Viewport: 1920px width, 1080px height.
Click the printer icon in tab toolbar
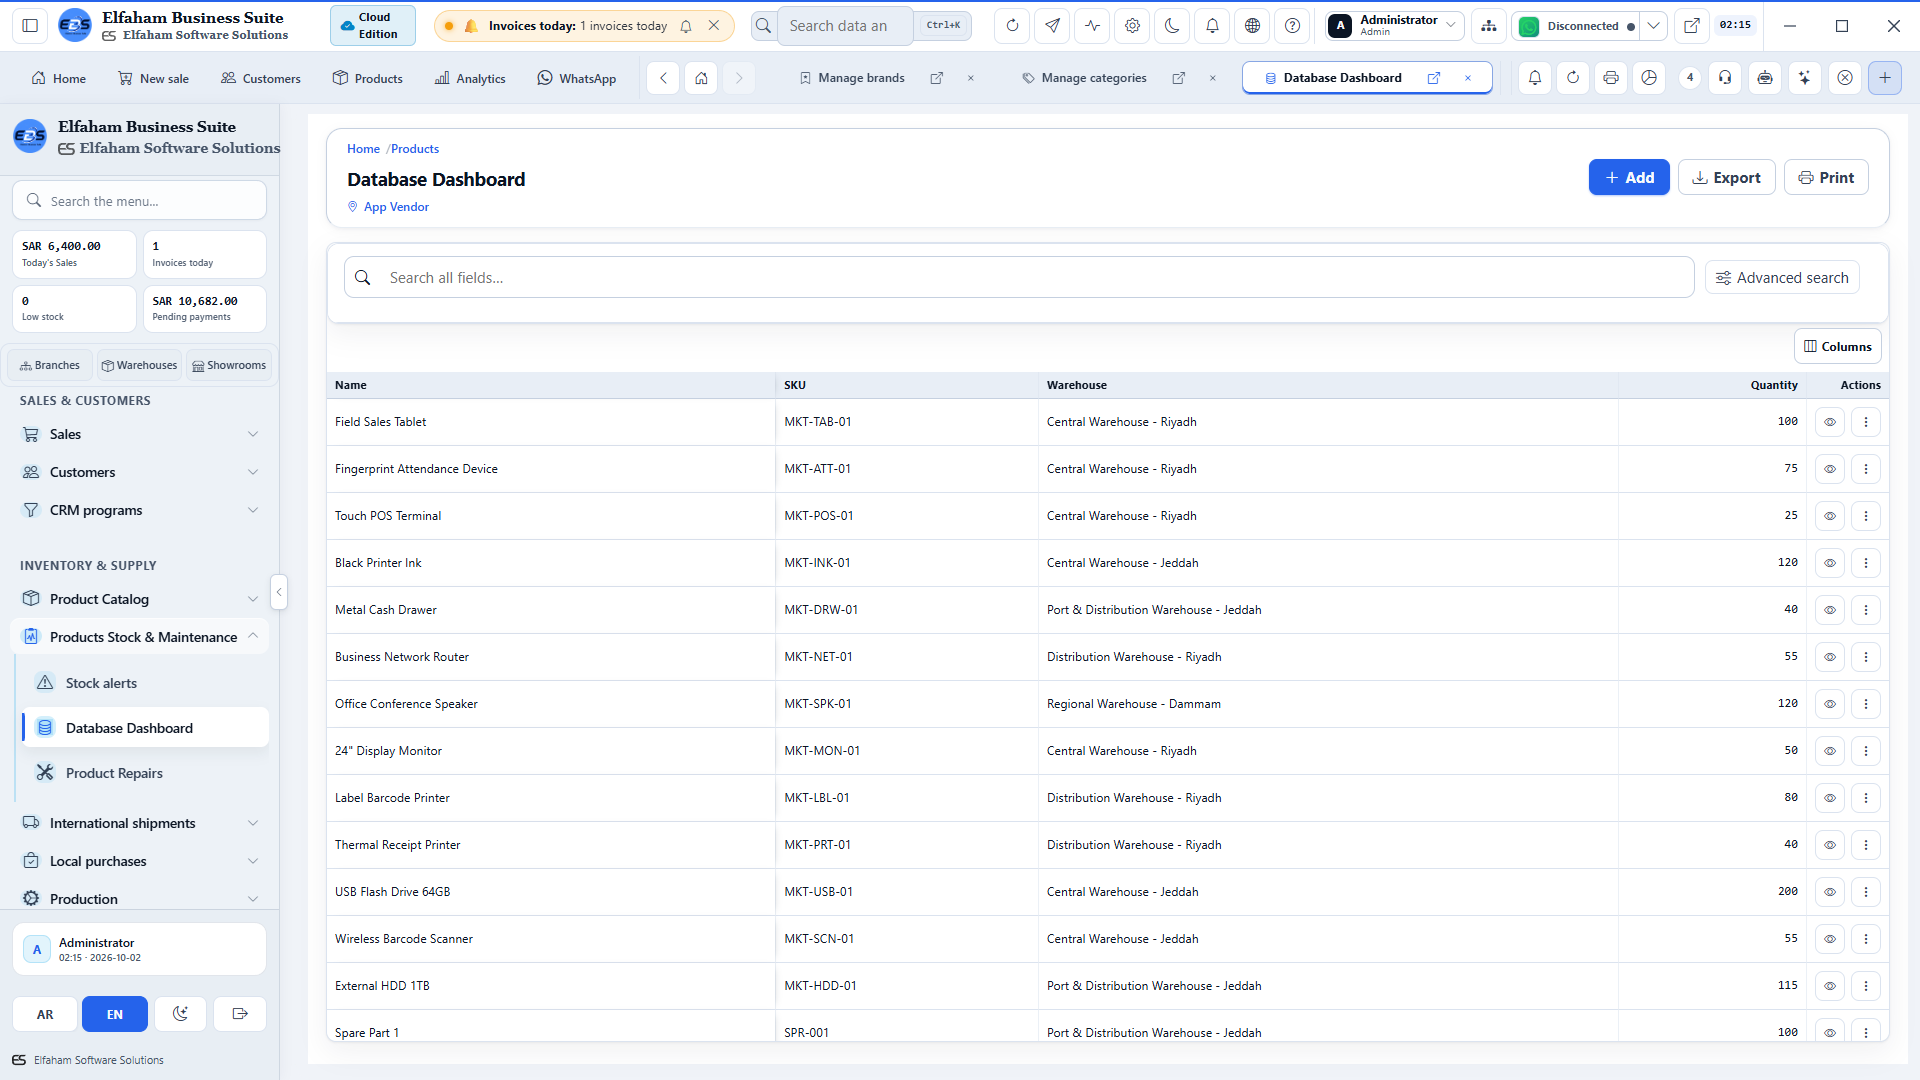1610,78
